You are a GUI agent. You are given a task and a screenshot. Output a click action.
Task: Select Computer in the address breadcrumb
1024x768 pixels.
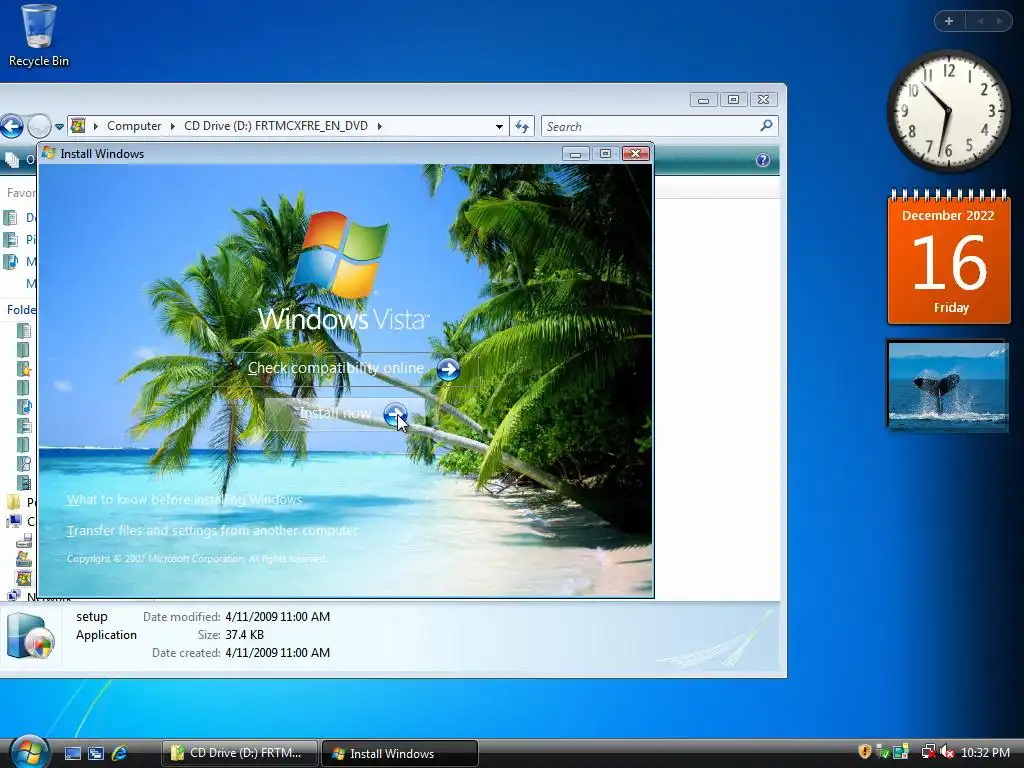[x=134, y=126]
